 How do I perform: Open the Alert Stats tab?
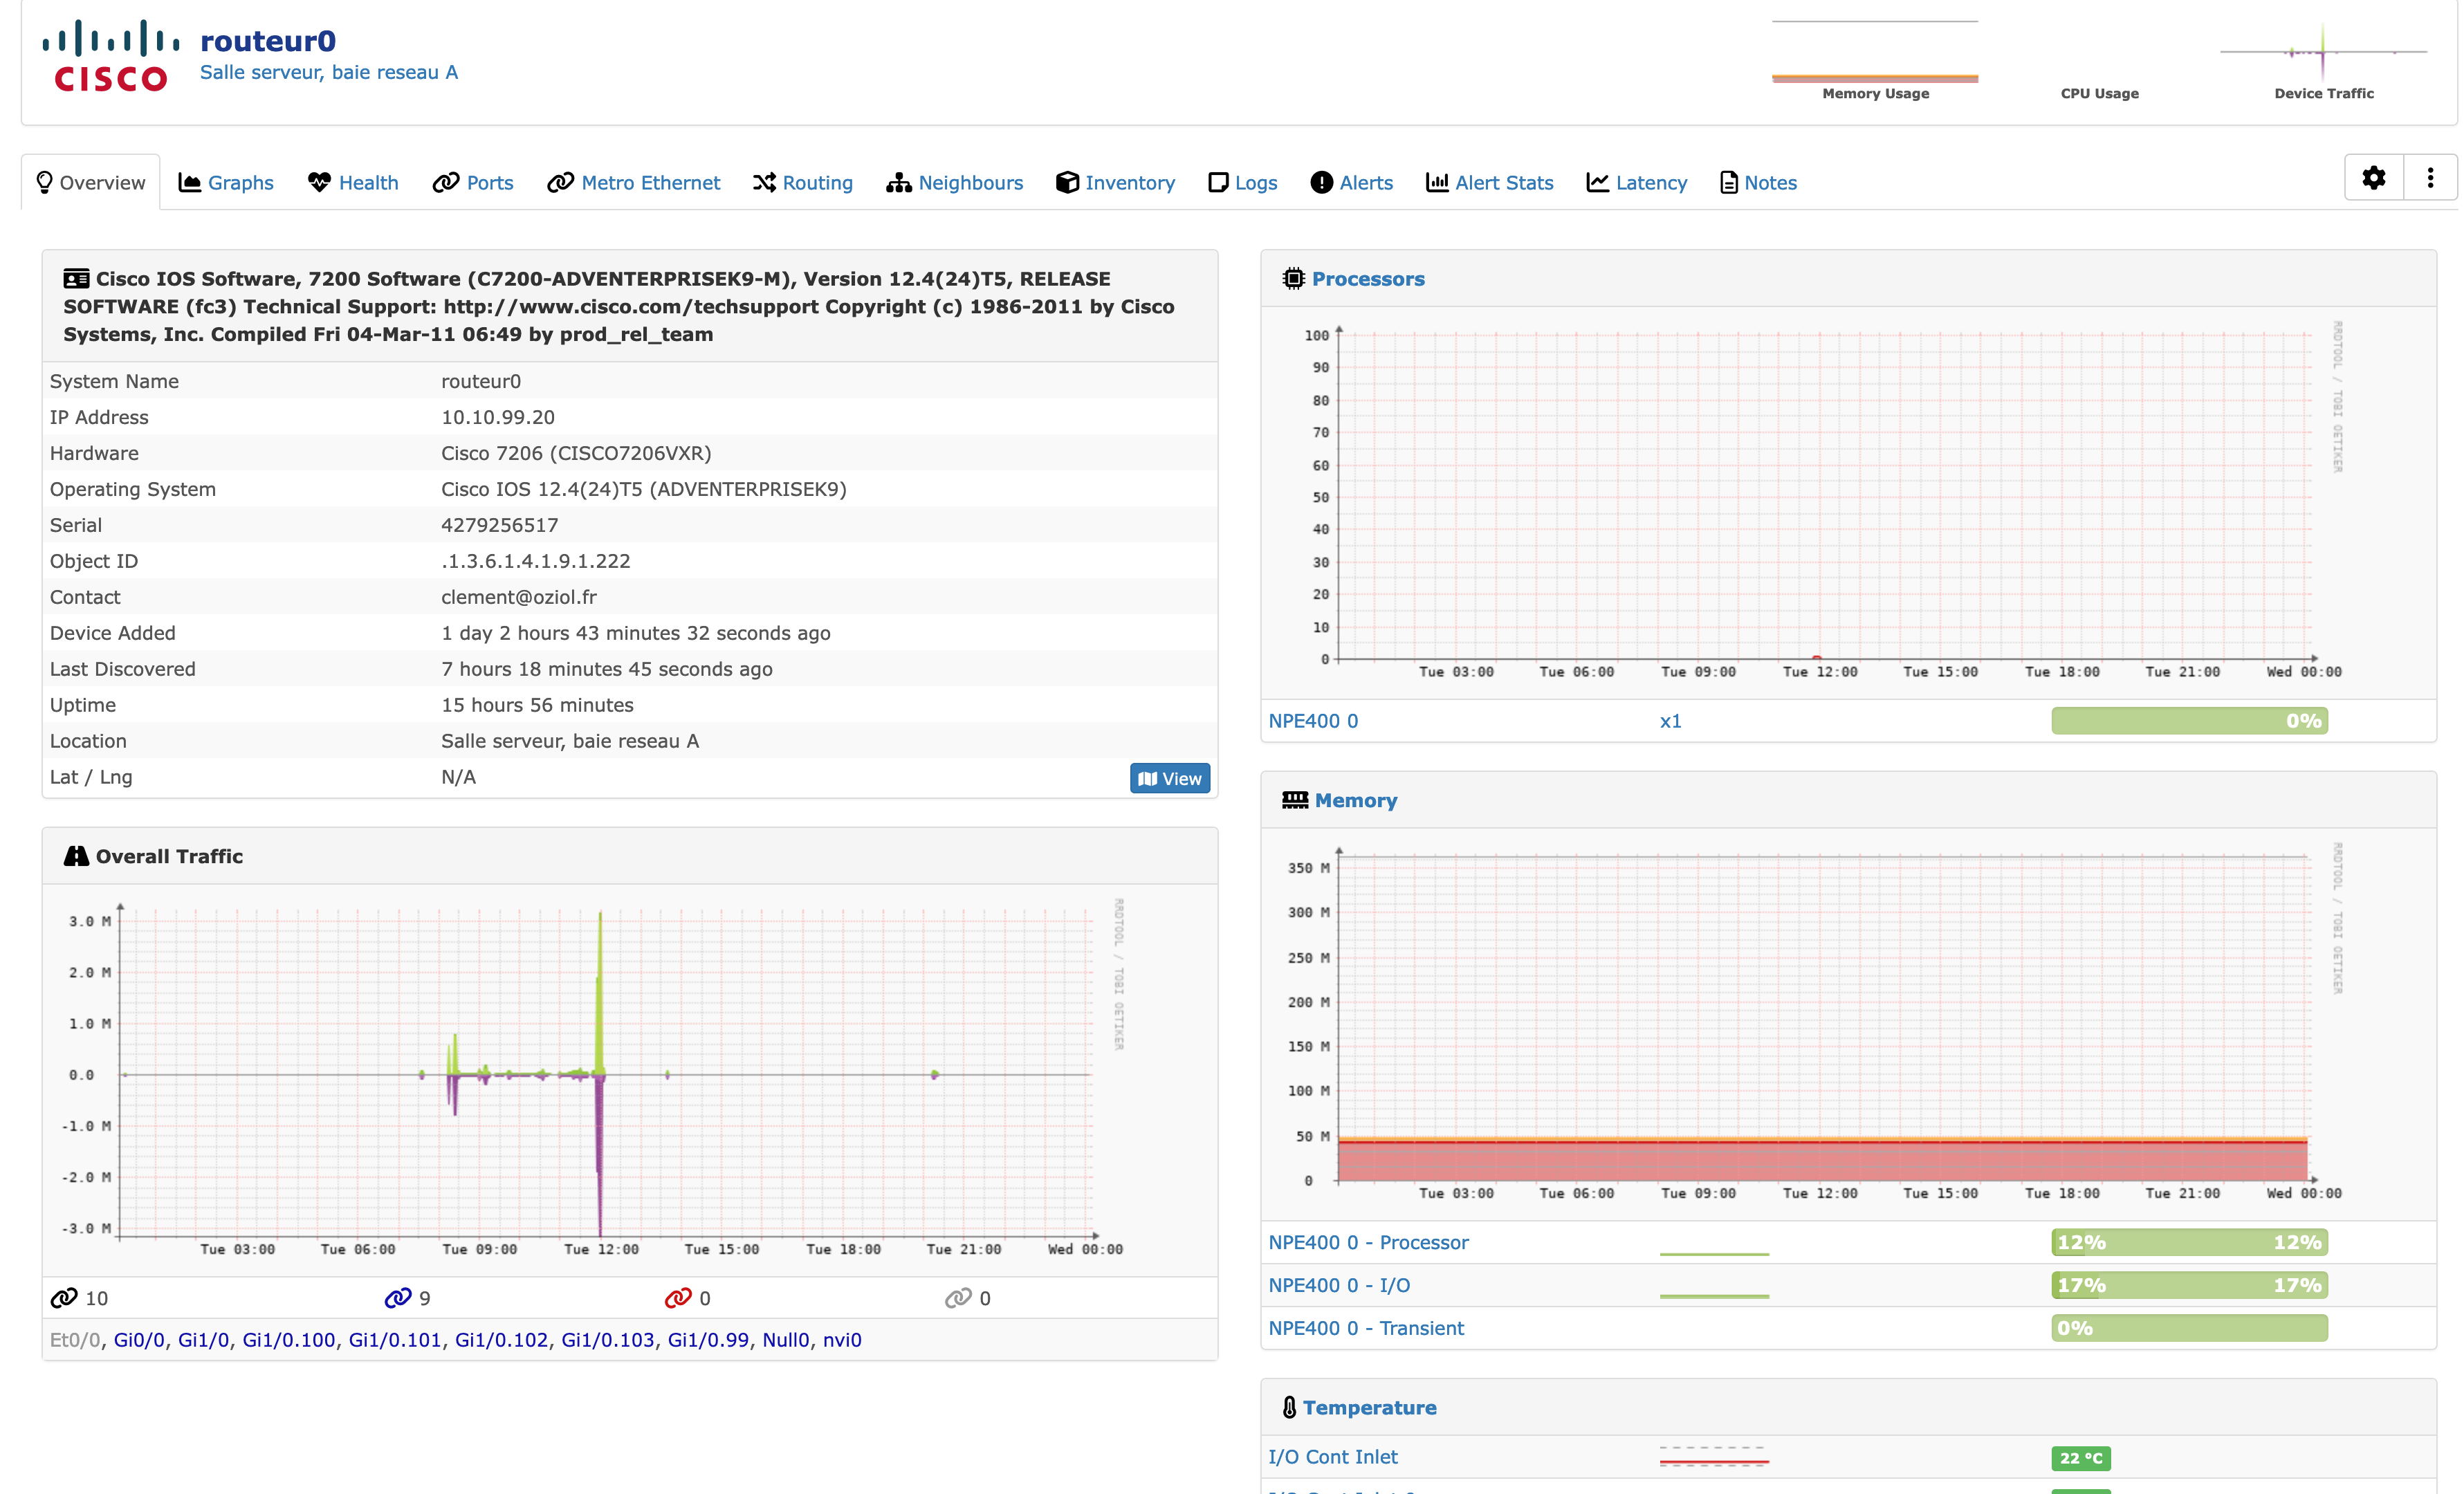(x=1489, y=183)
